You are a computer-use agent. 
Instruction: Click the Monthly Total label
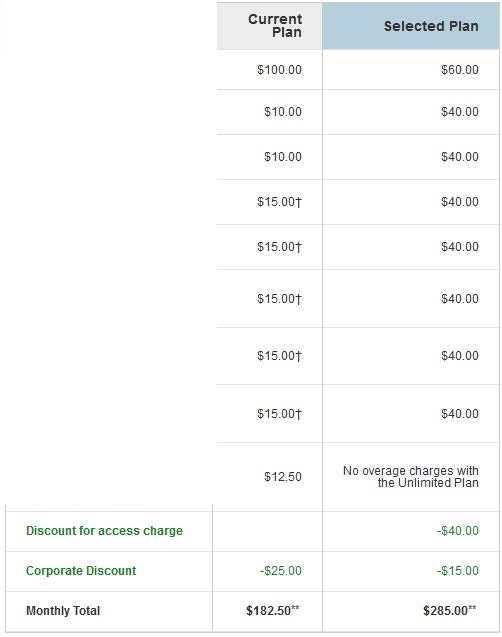[63, 610]
